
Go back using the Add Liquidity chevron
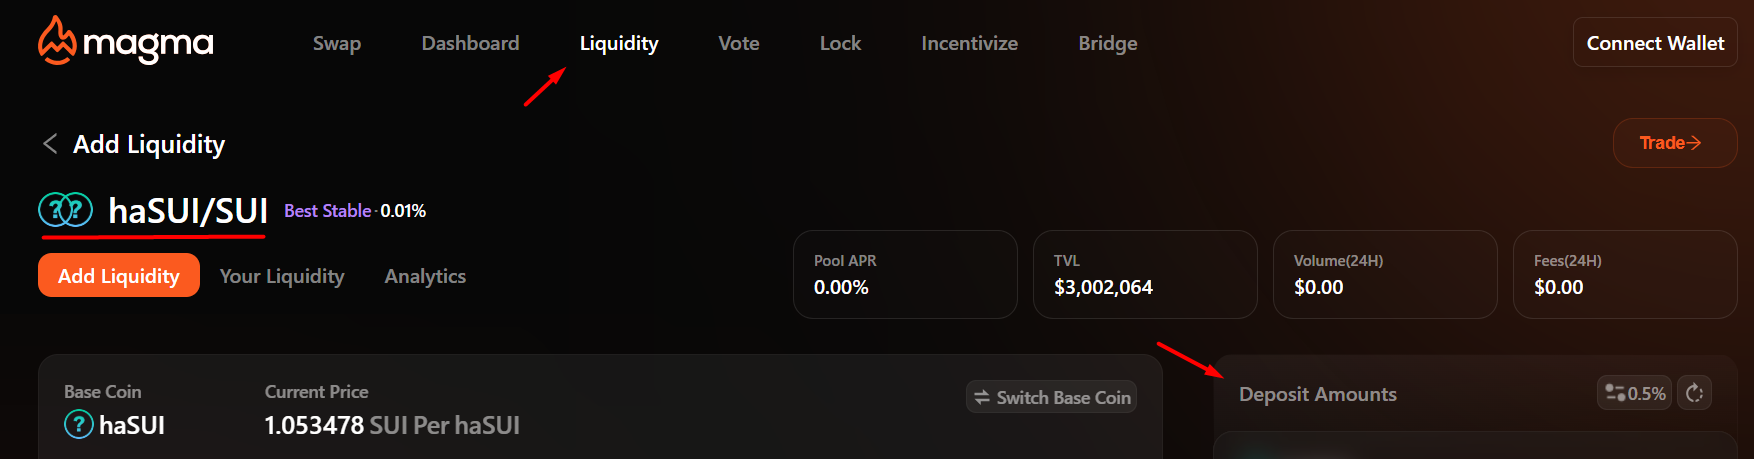[x=50, y=144]
